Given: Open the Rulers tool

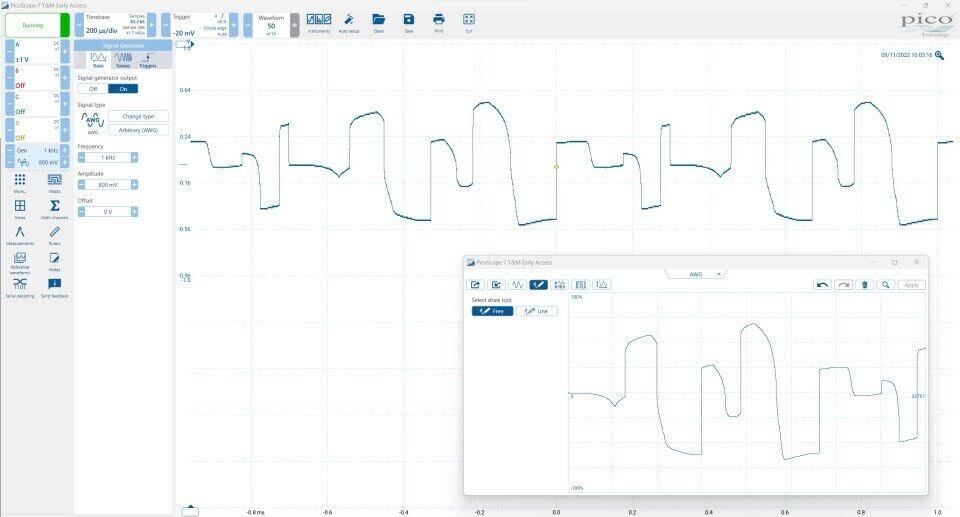Looking at the screenshot, I should tap(54, 236).
